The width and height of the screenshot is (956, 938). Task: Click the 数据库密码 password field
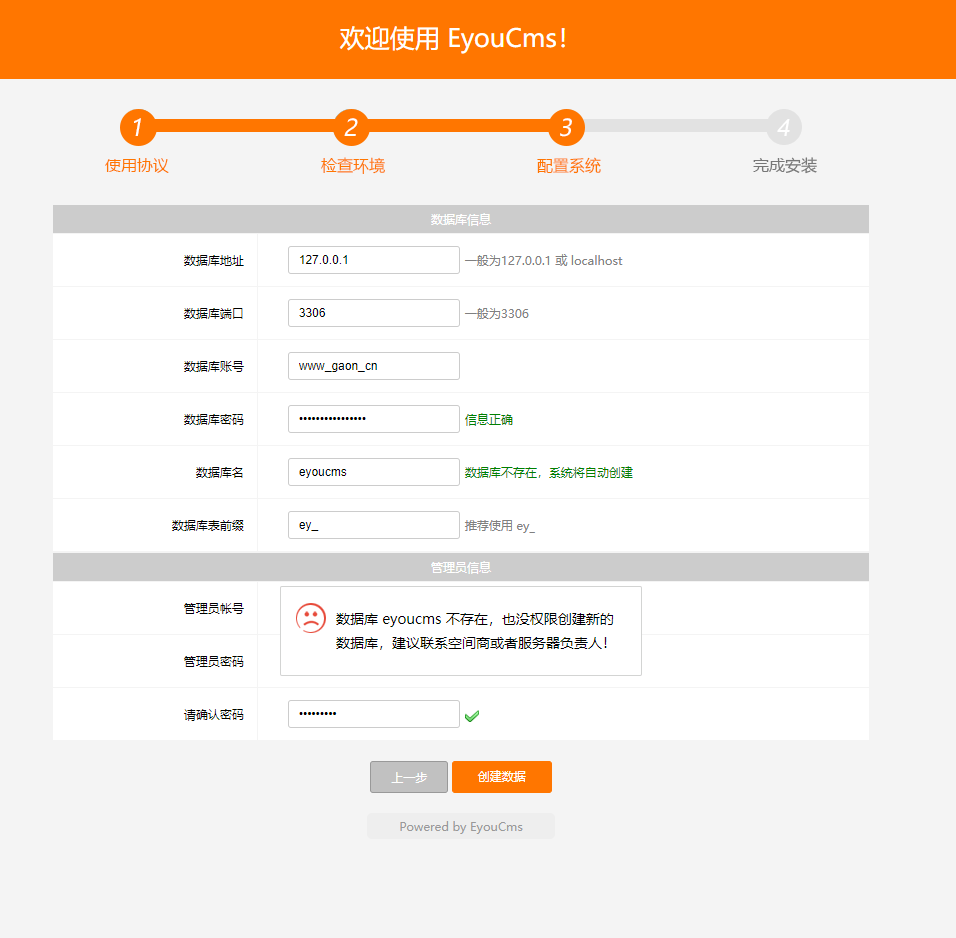click(x=374, y=419)
